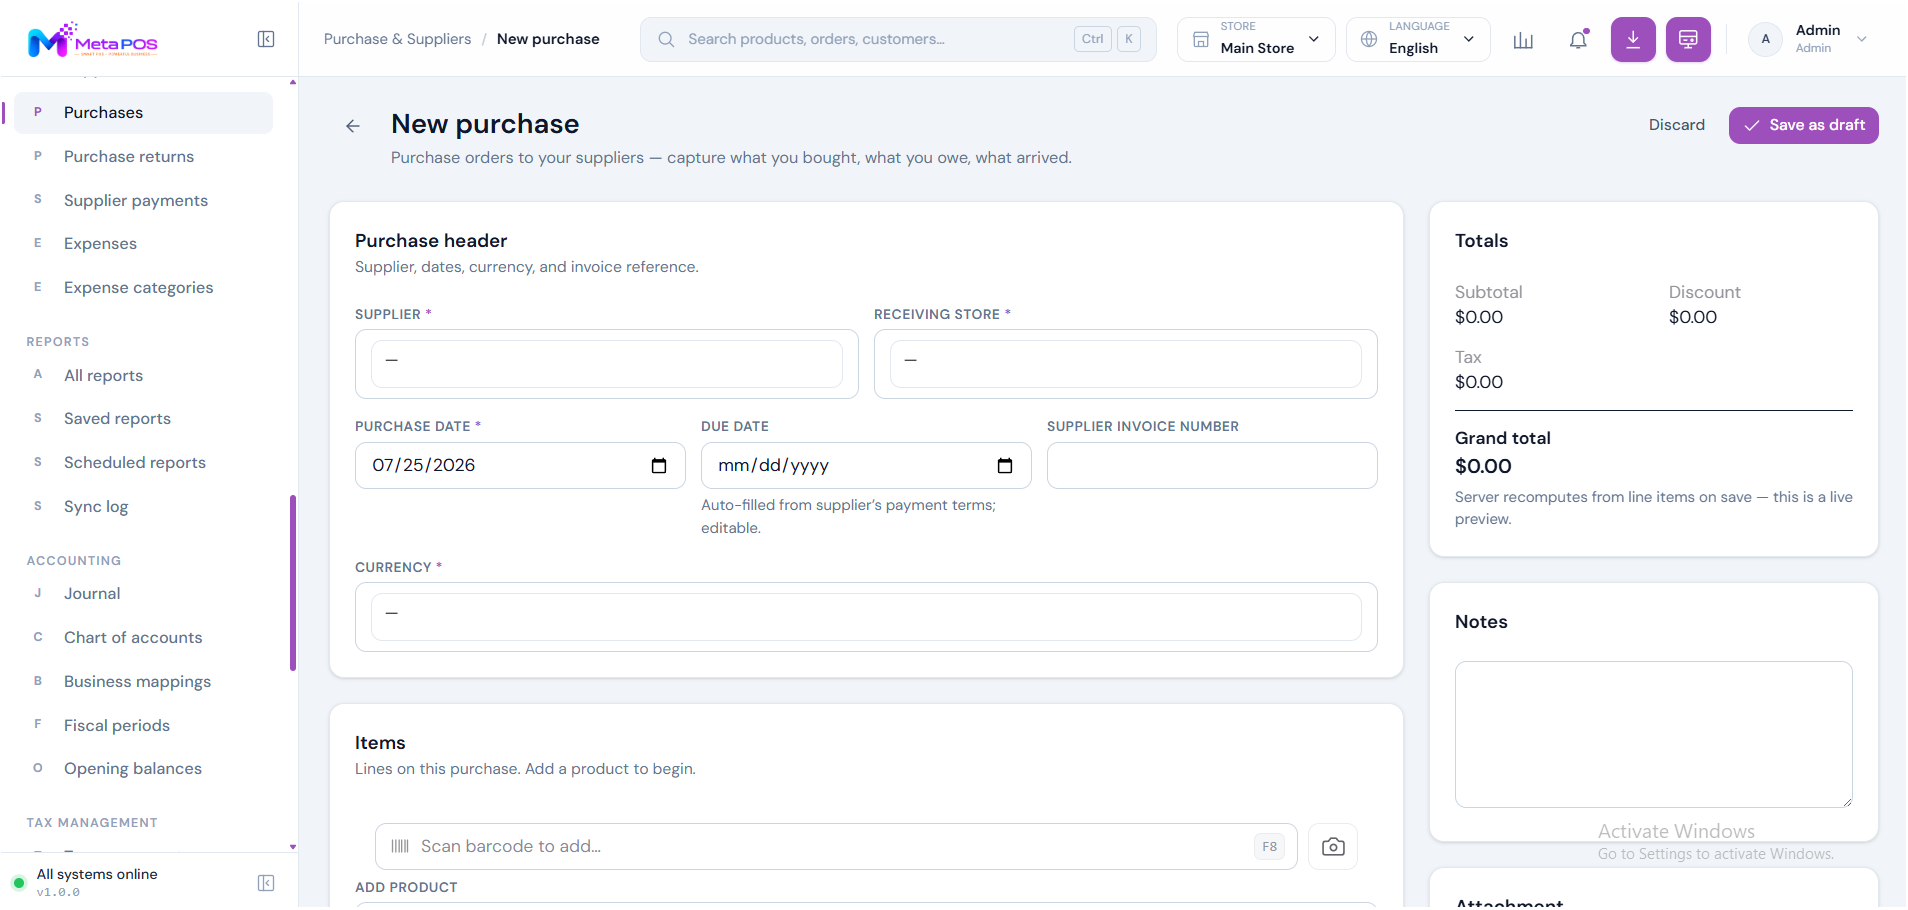
Task: Open Expense categories in sidebar
Action: click(x=143, y=288)
